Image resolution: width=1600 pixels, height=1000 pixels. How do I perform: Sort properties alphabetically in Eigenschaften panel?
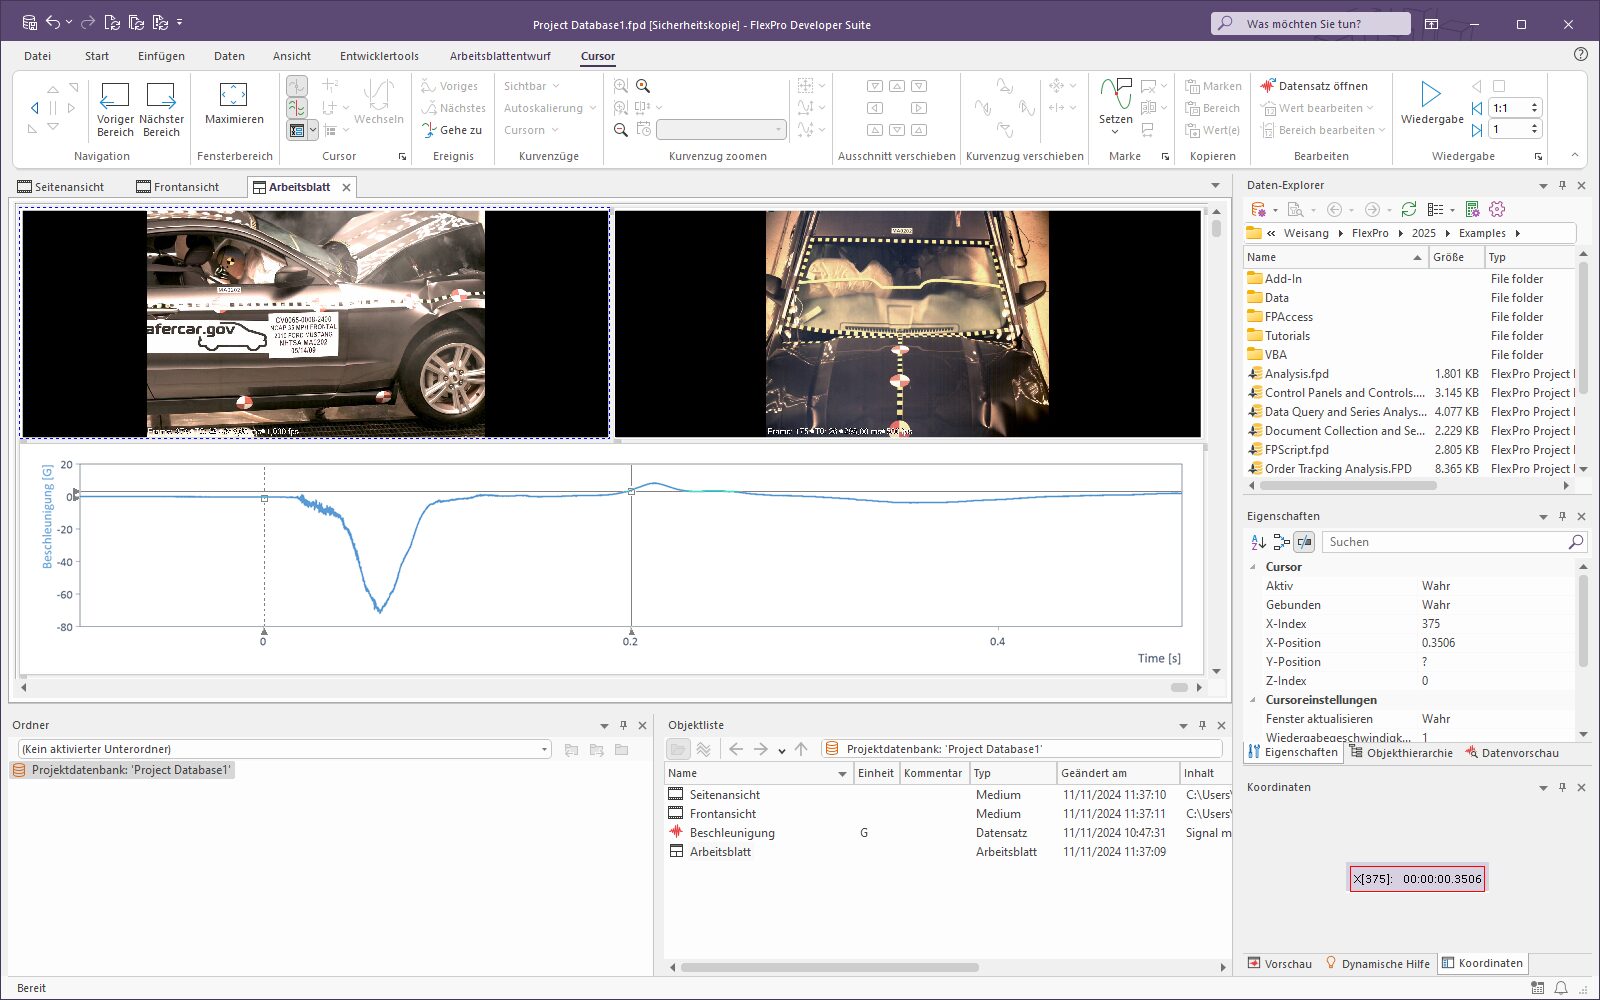coord(1258,542)
